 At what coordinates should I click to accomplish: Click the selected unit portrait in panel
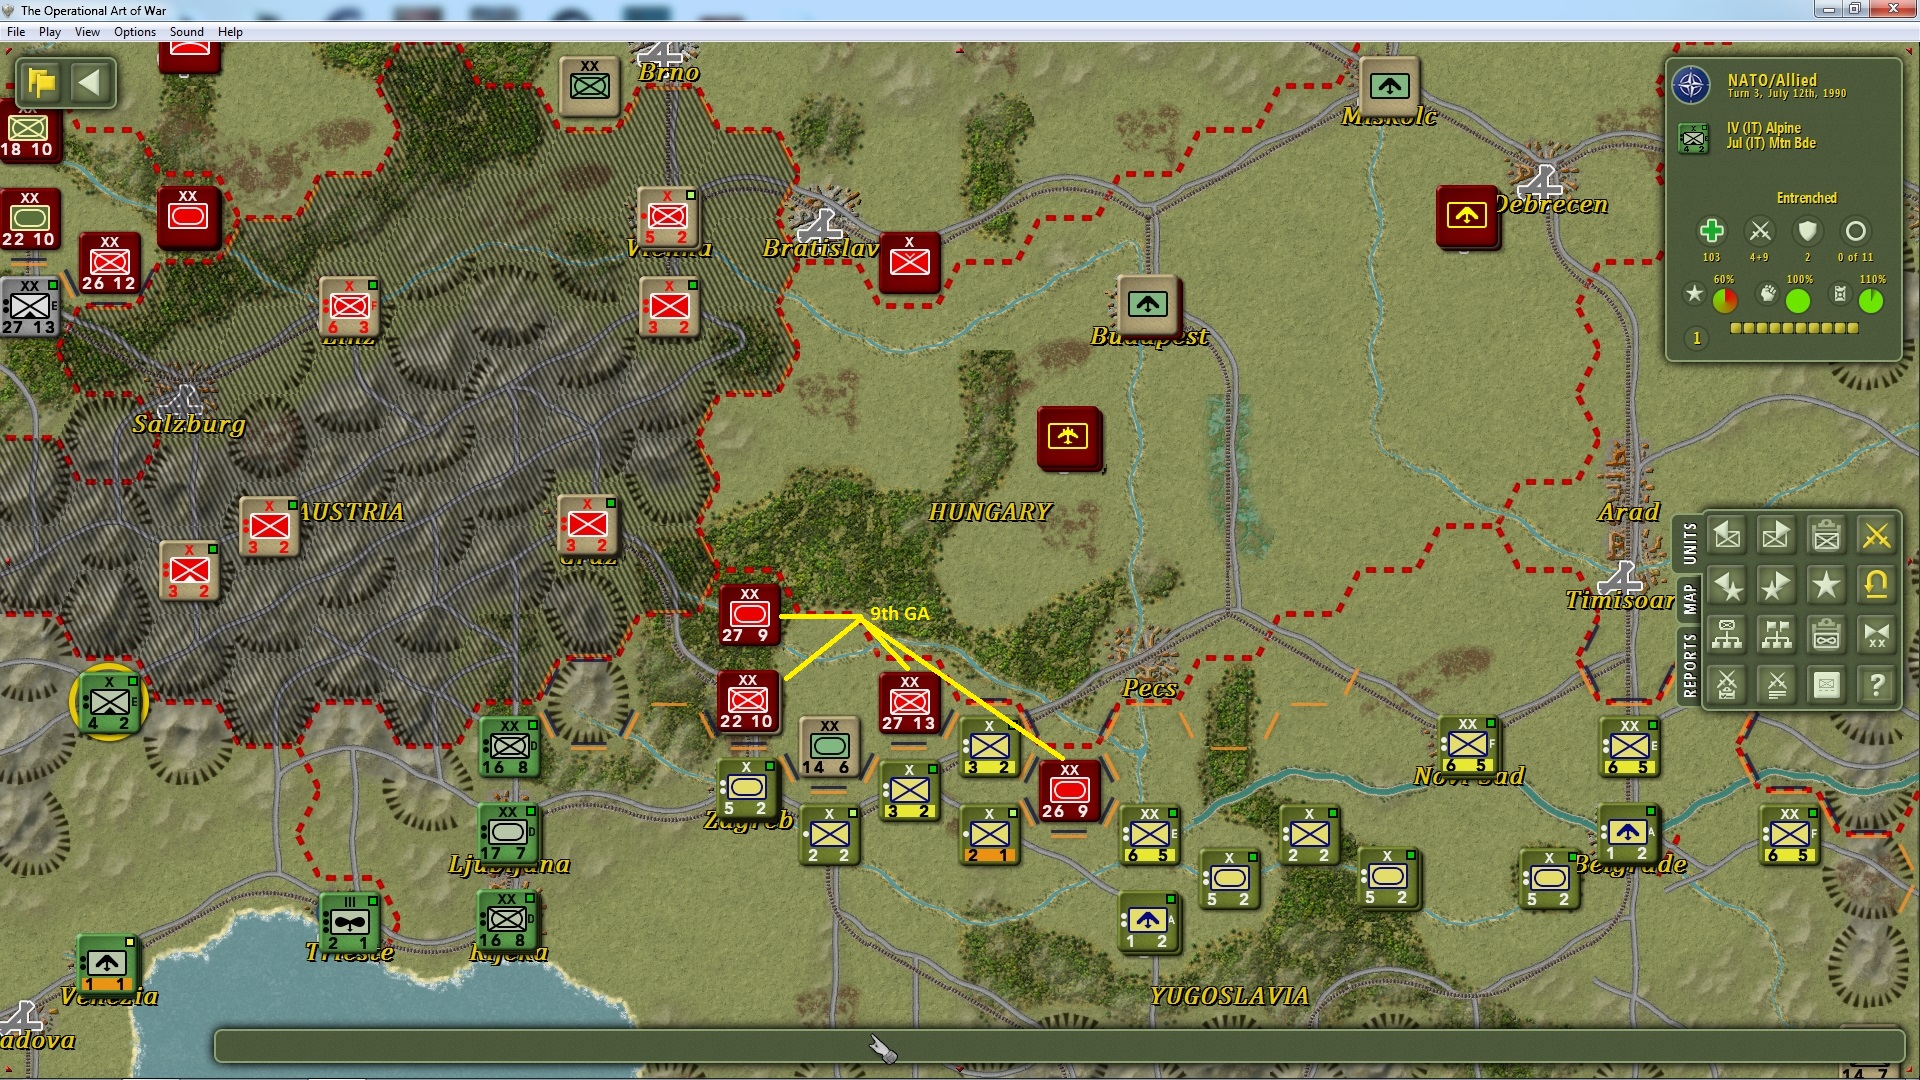pos(1693,137)
